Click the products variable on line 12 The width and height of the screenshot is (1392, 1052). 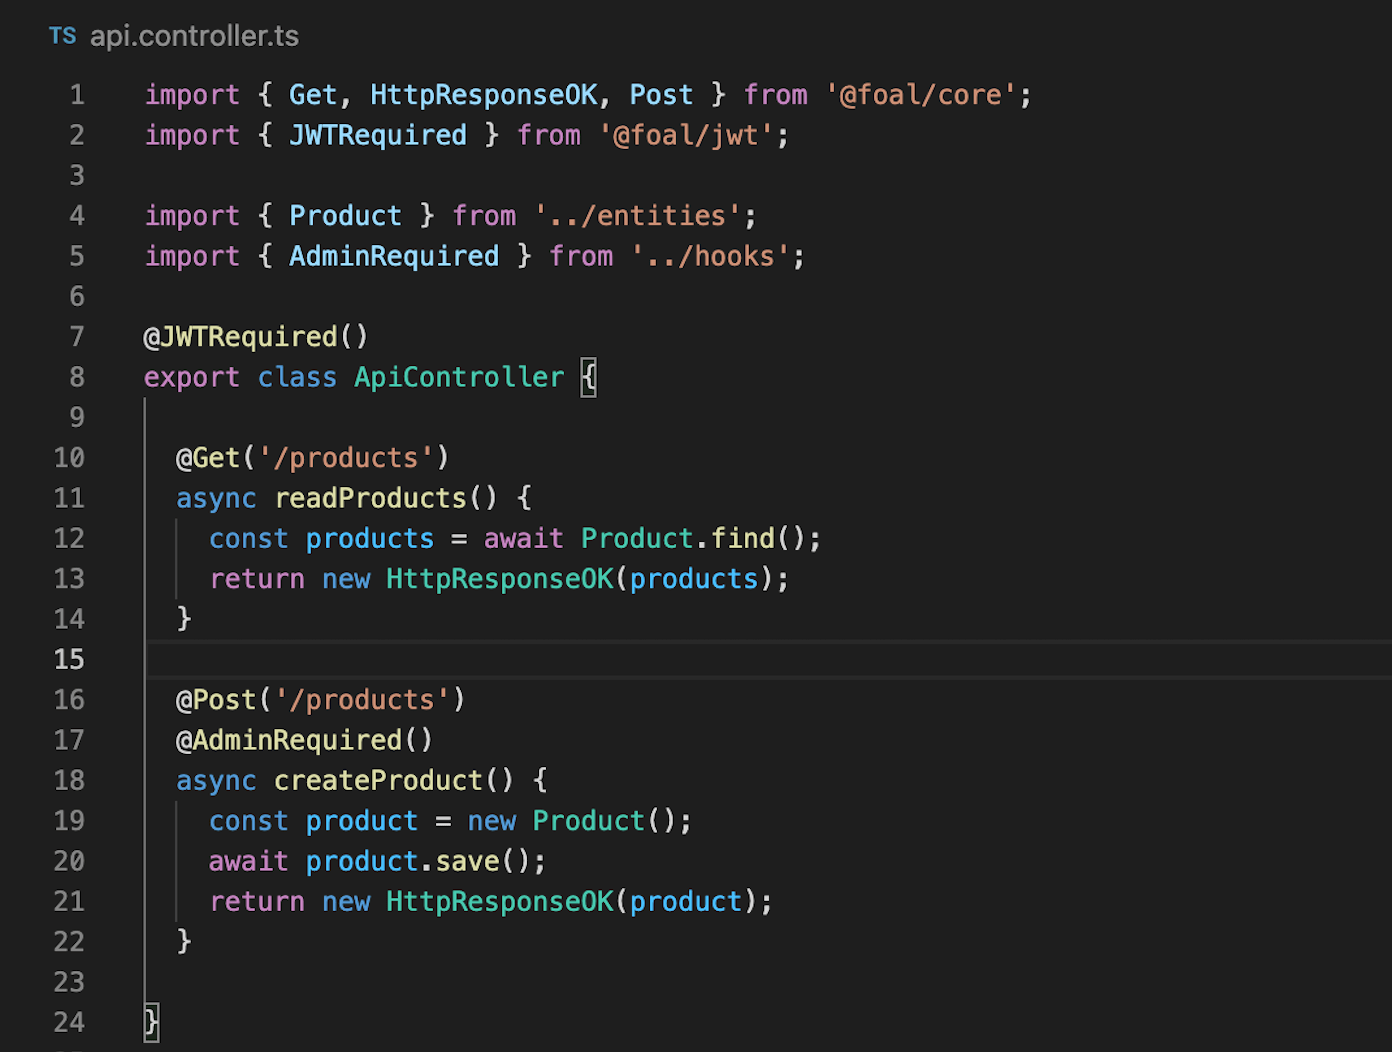370,539
